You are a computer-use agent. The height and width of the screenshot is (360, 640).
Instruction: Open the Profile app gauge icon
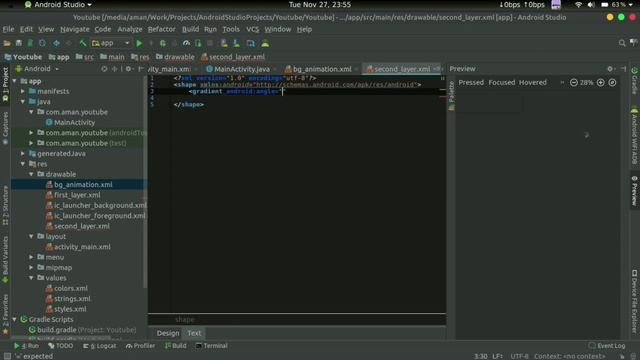click(187, 43)
